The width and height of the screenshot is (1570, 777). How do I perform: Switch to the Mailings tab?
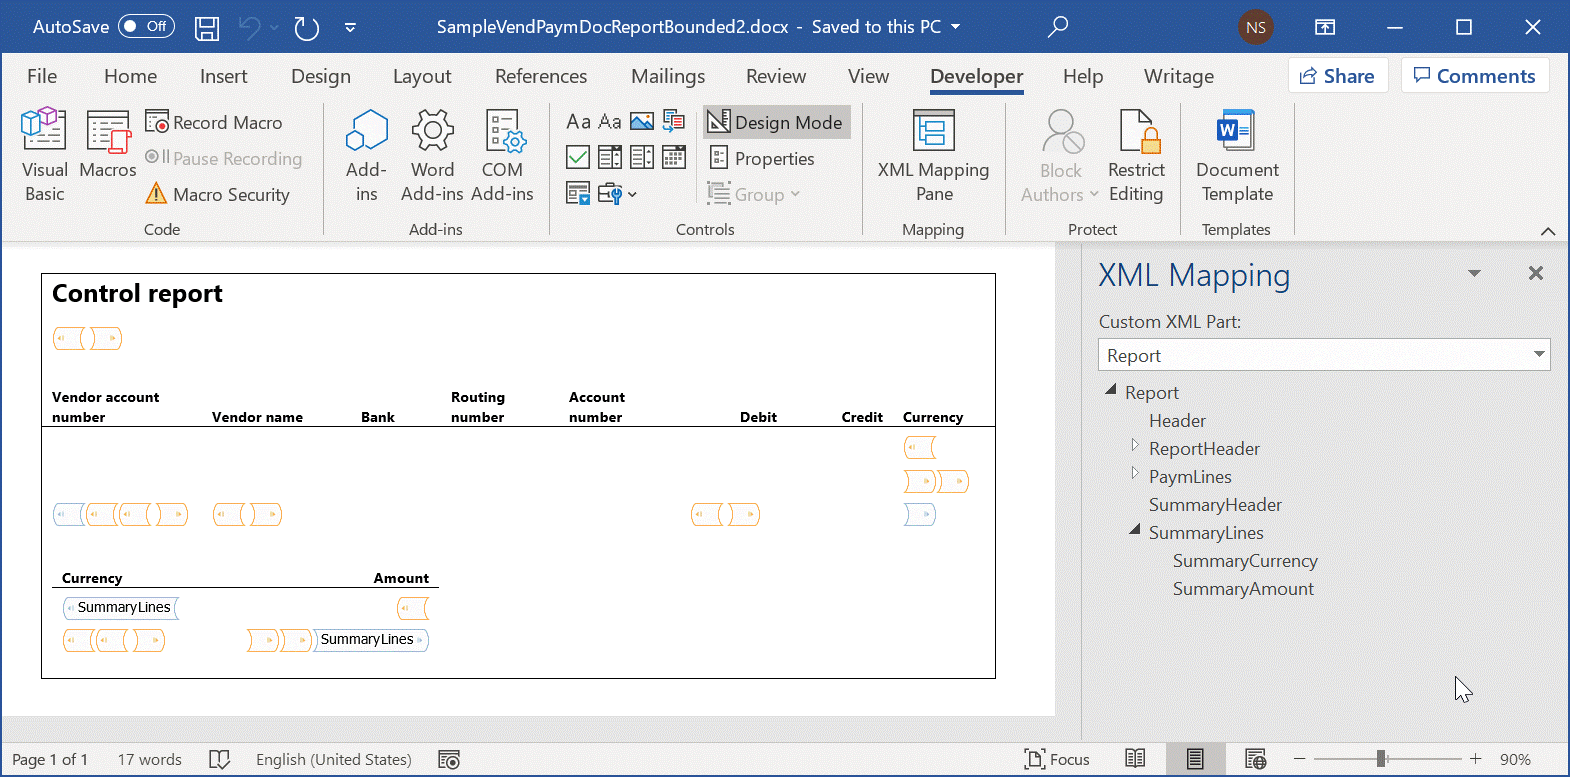[668, 76]
